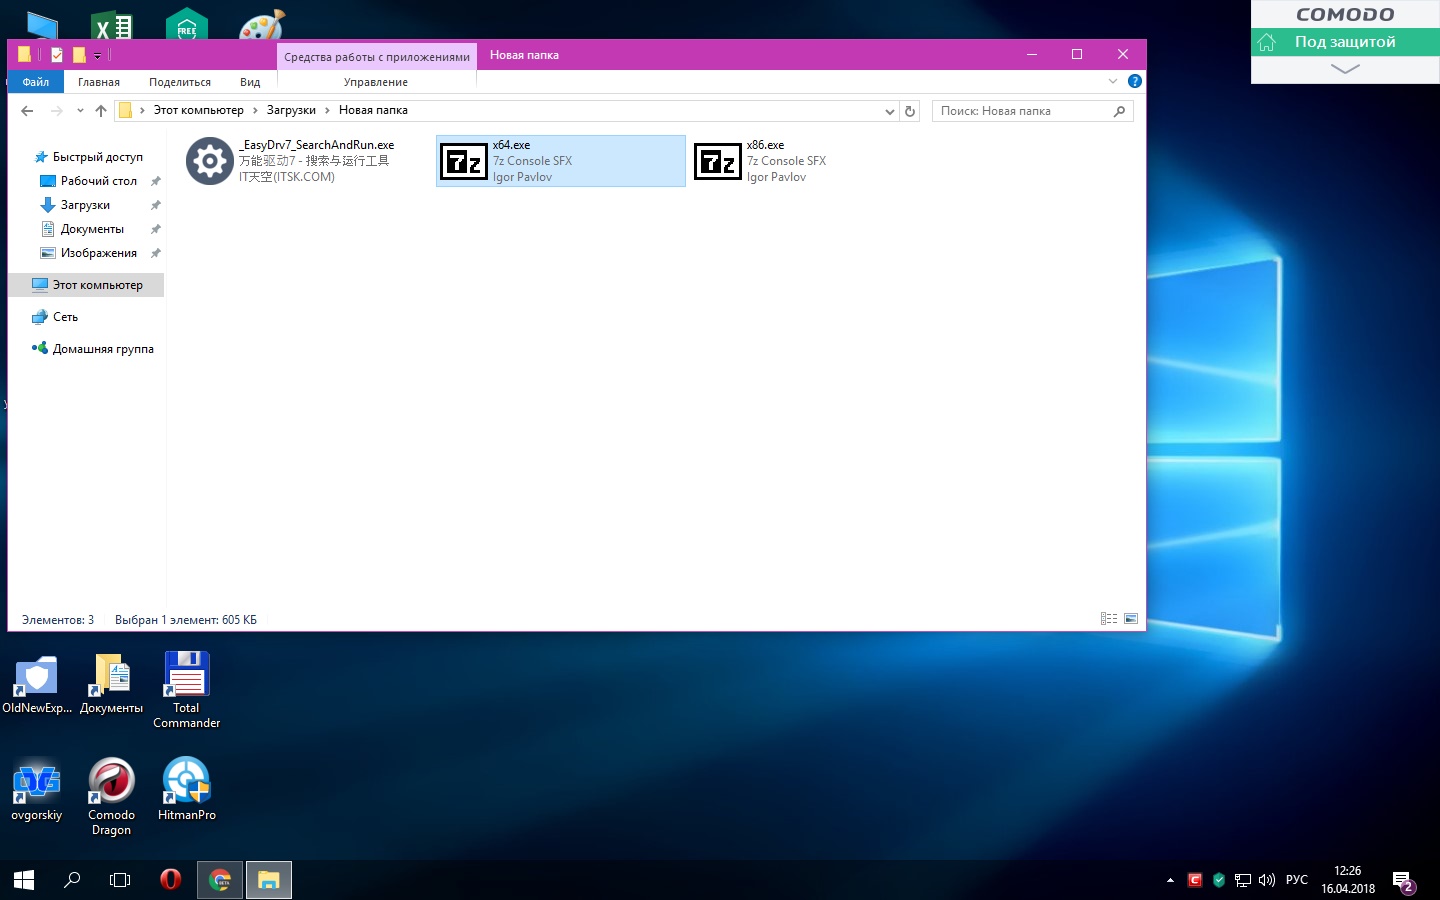The height and width of the screenshot is (900, 1440).
Task: Switch to large thumbnails view mode
Action: tap(1131, 619)
